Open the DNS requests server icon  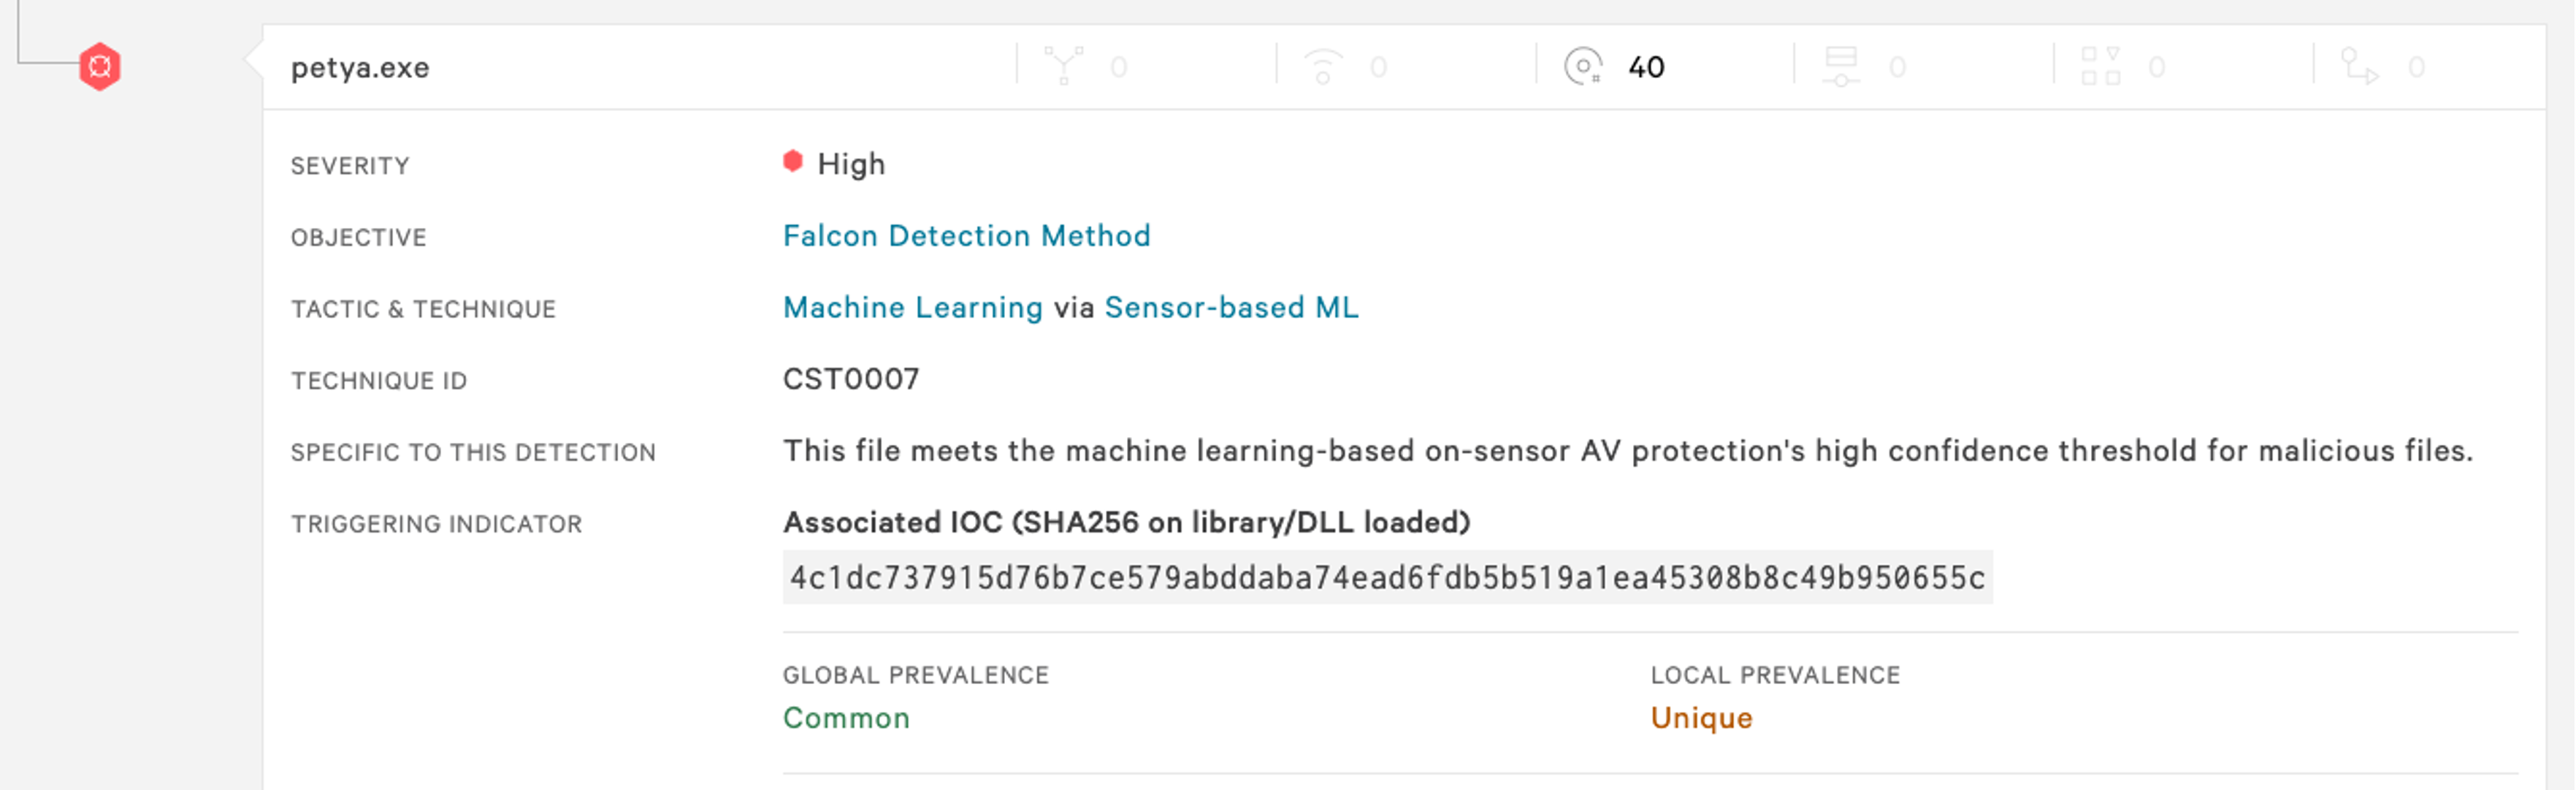(1841, 66)
